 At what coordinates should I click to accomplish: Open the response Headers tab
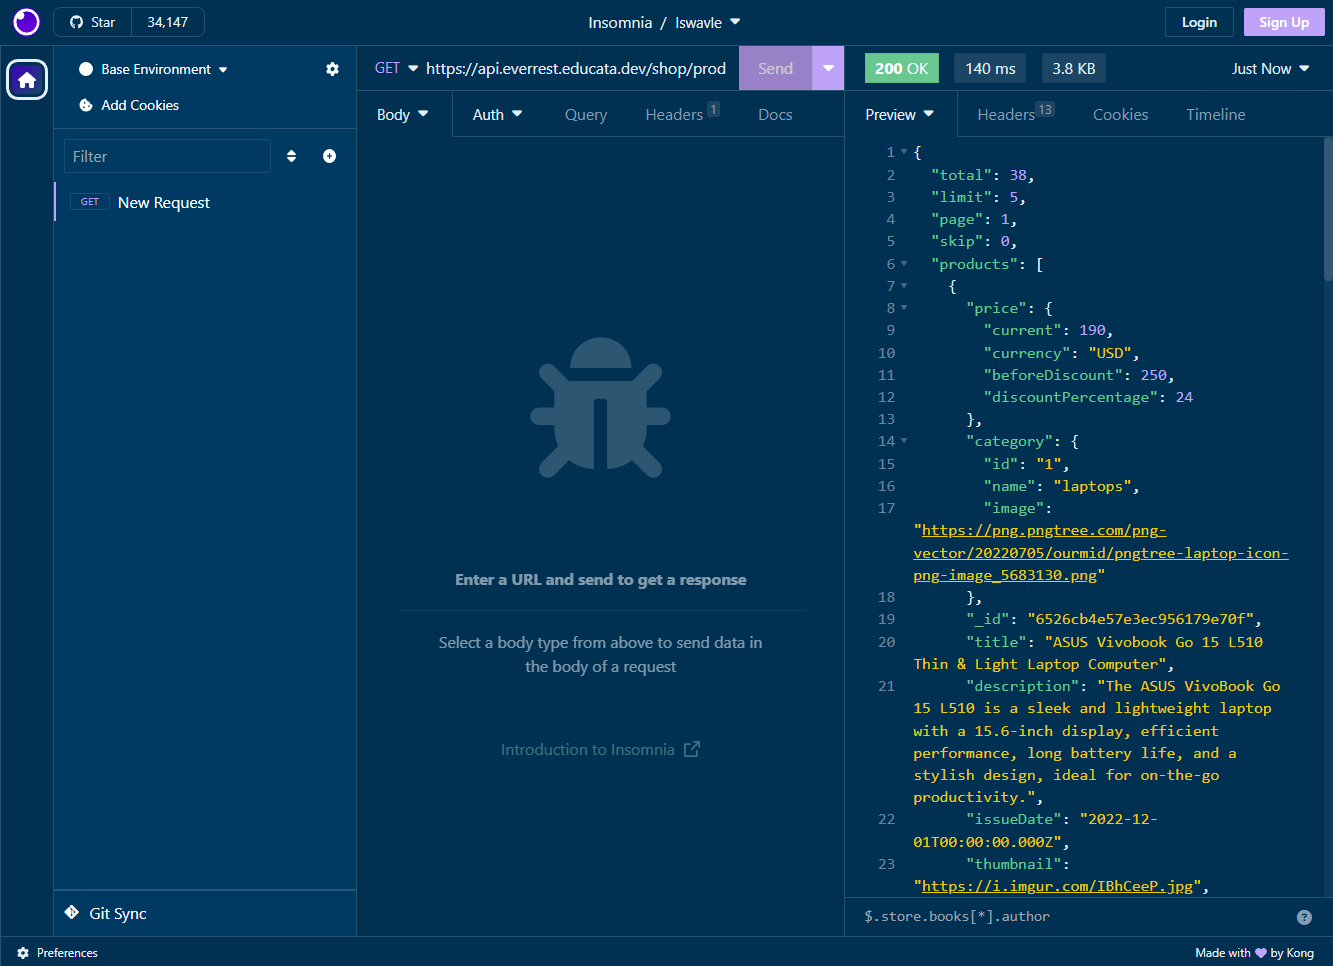coord(1016,114)
